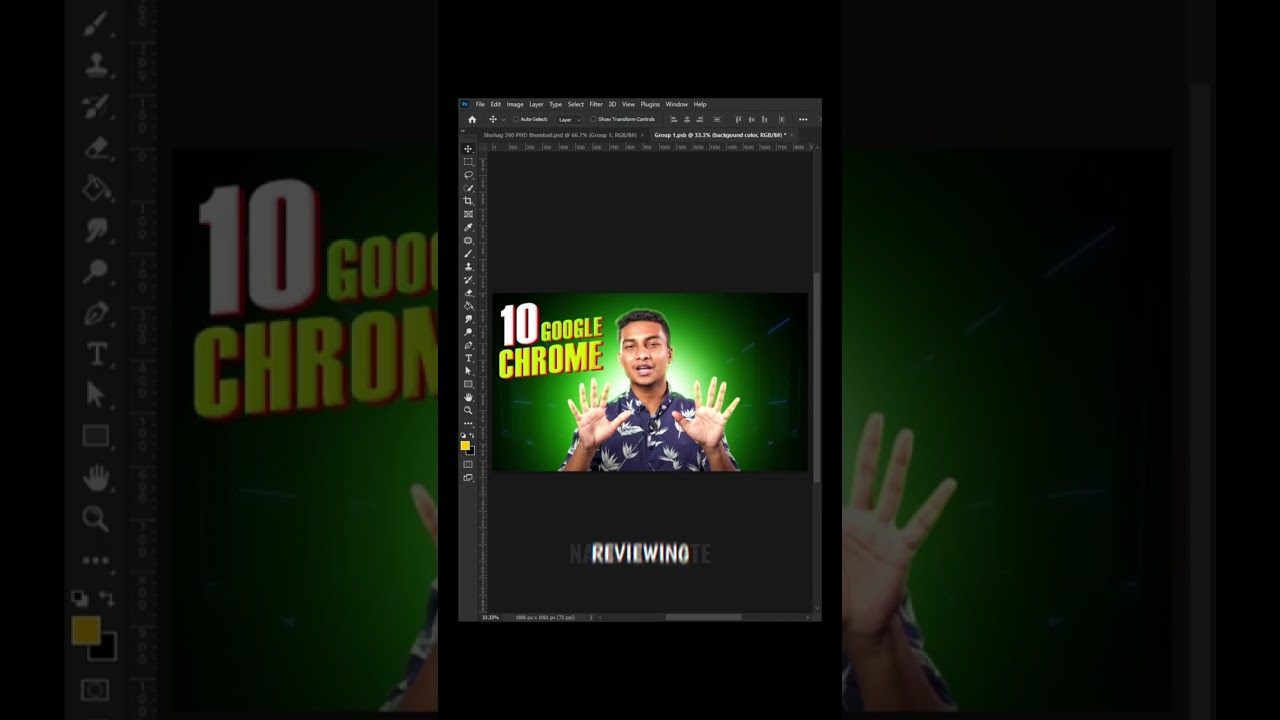Open the yellow foreground color swatch

coord(464,445)
